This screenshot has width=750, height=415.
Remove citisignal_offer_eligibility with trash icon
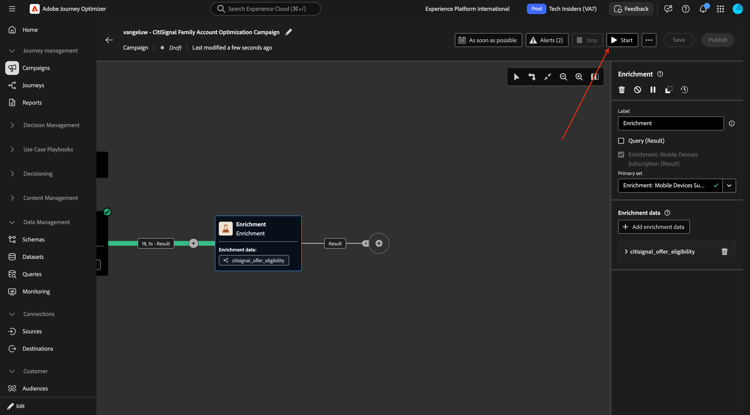click(x=724, y=251)
